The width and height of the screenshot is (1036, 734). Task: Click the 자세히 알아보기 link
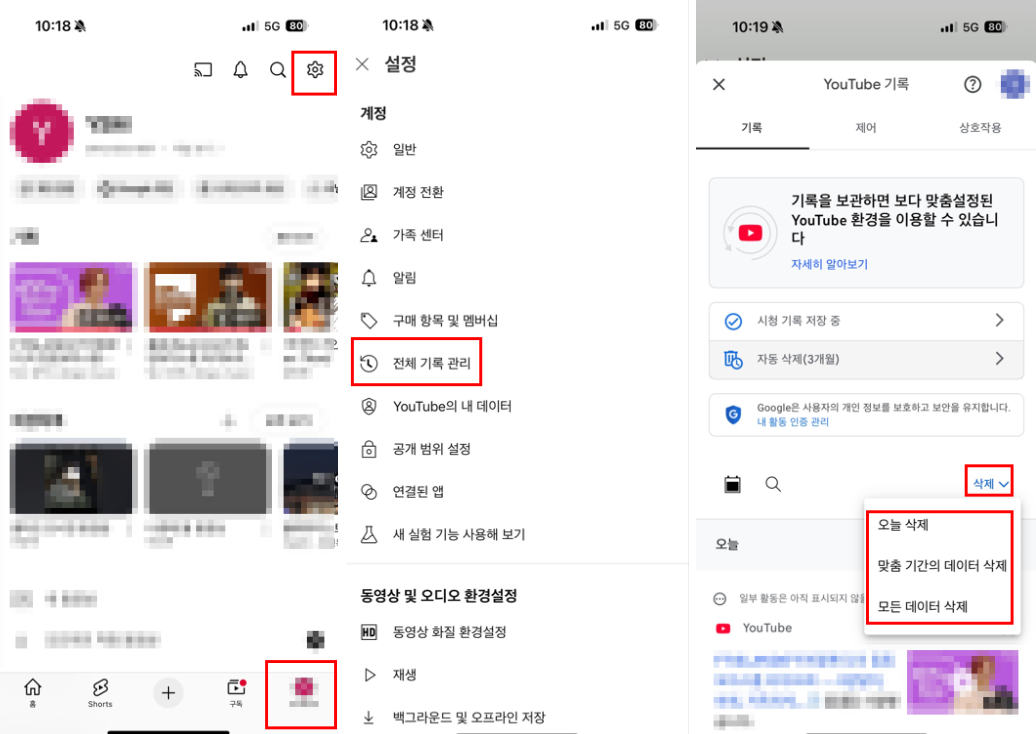829,265
